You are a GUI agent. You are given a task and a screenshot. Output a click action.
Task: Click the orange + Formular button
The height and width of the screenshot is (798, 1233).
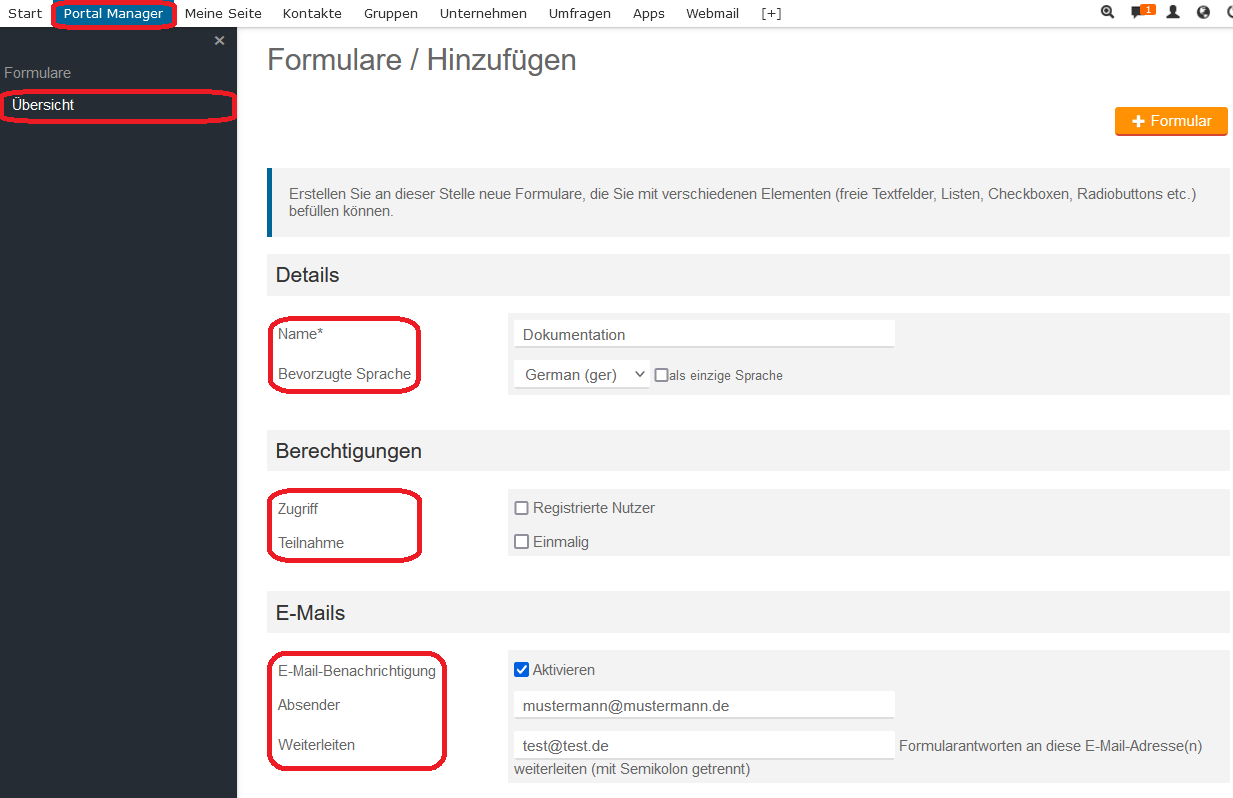(1171, 121)
